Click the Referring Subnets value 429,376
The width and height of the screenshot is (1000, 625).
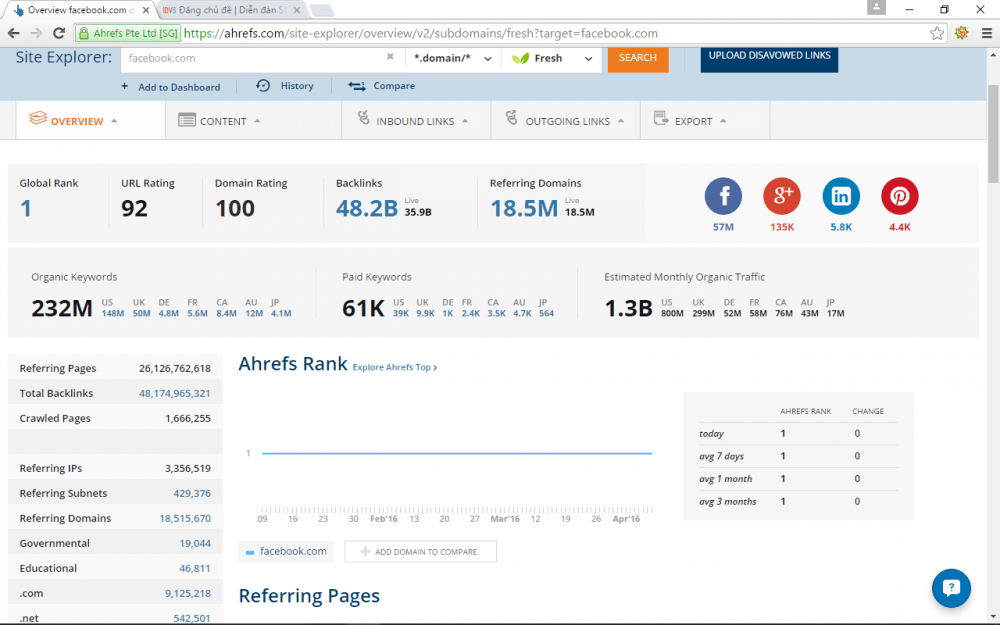[192, 493]
